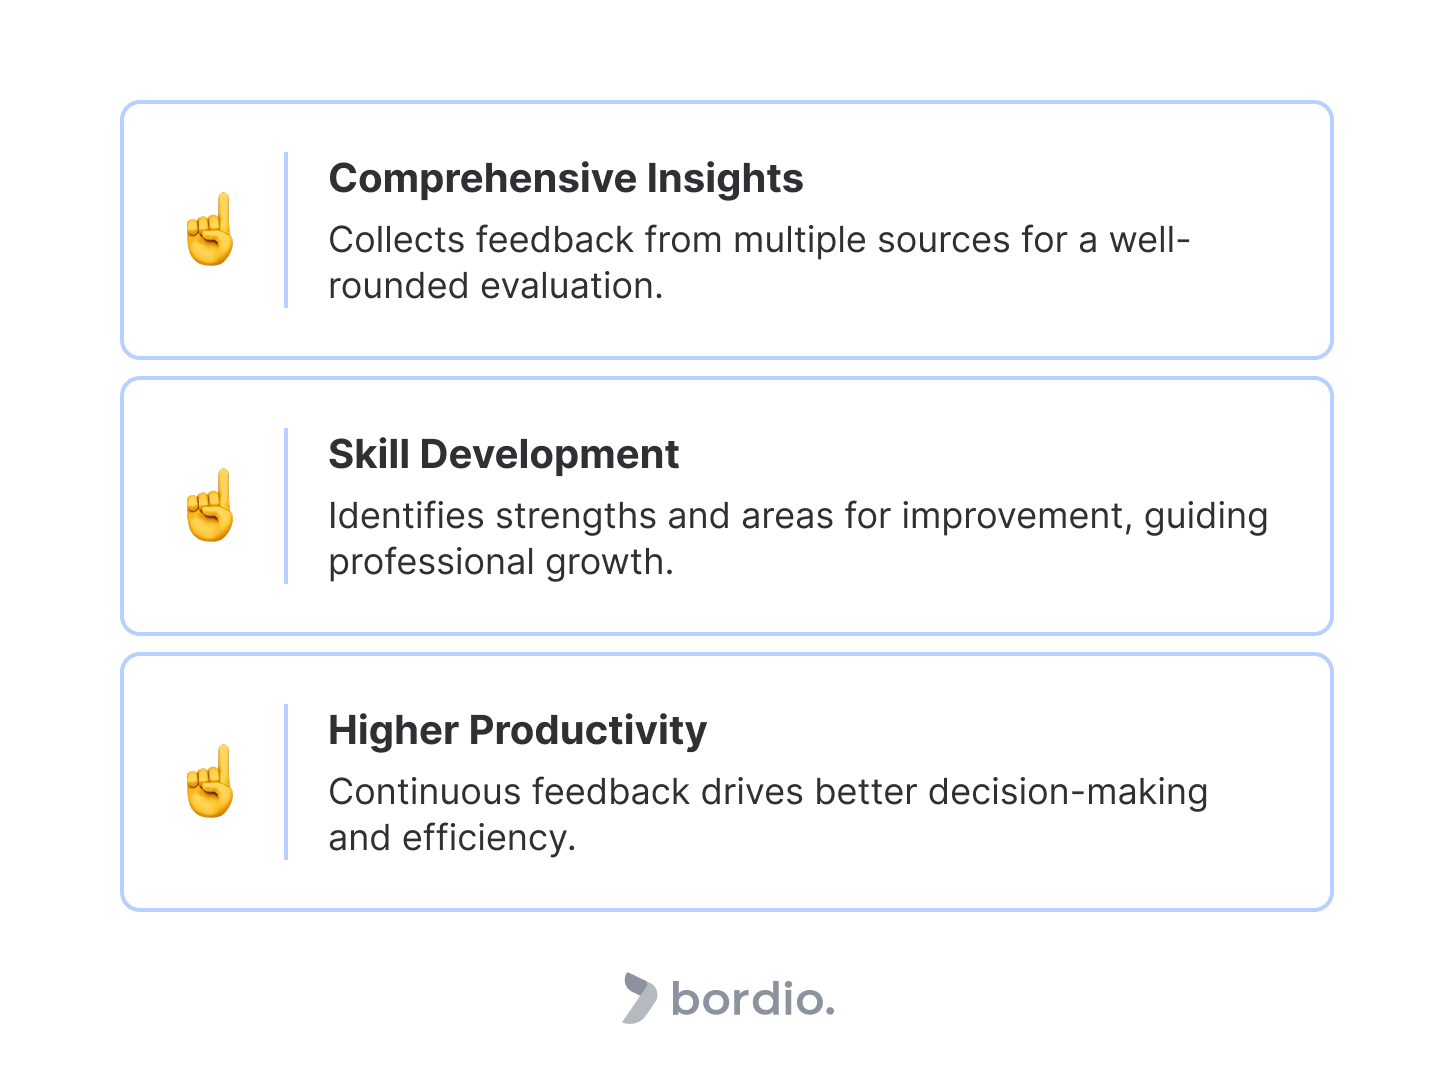Click the words 'rounded evaluation.'
This screenshot has width=1454, height=1090.
click(x=495, y=286)
